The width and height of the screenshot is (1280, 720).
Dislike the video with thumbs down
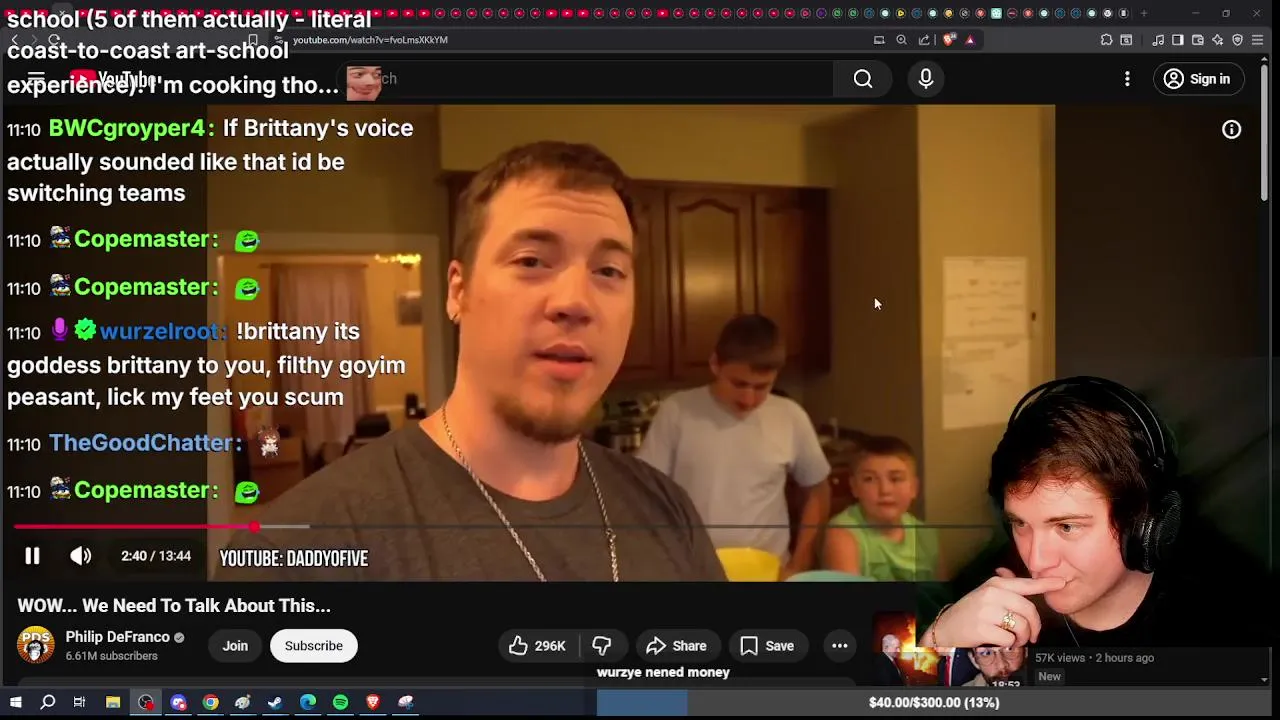(602, 645)
